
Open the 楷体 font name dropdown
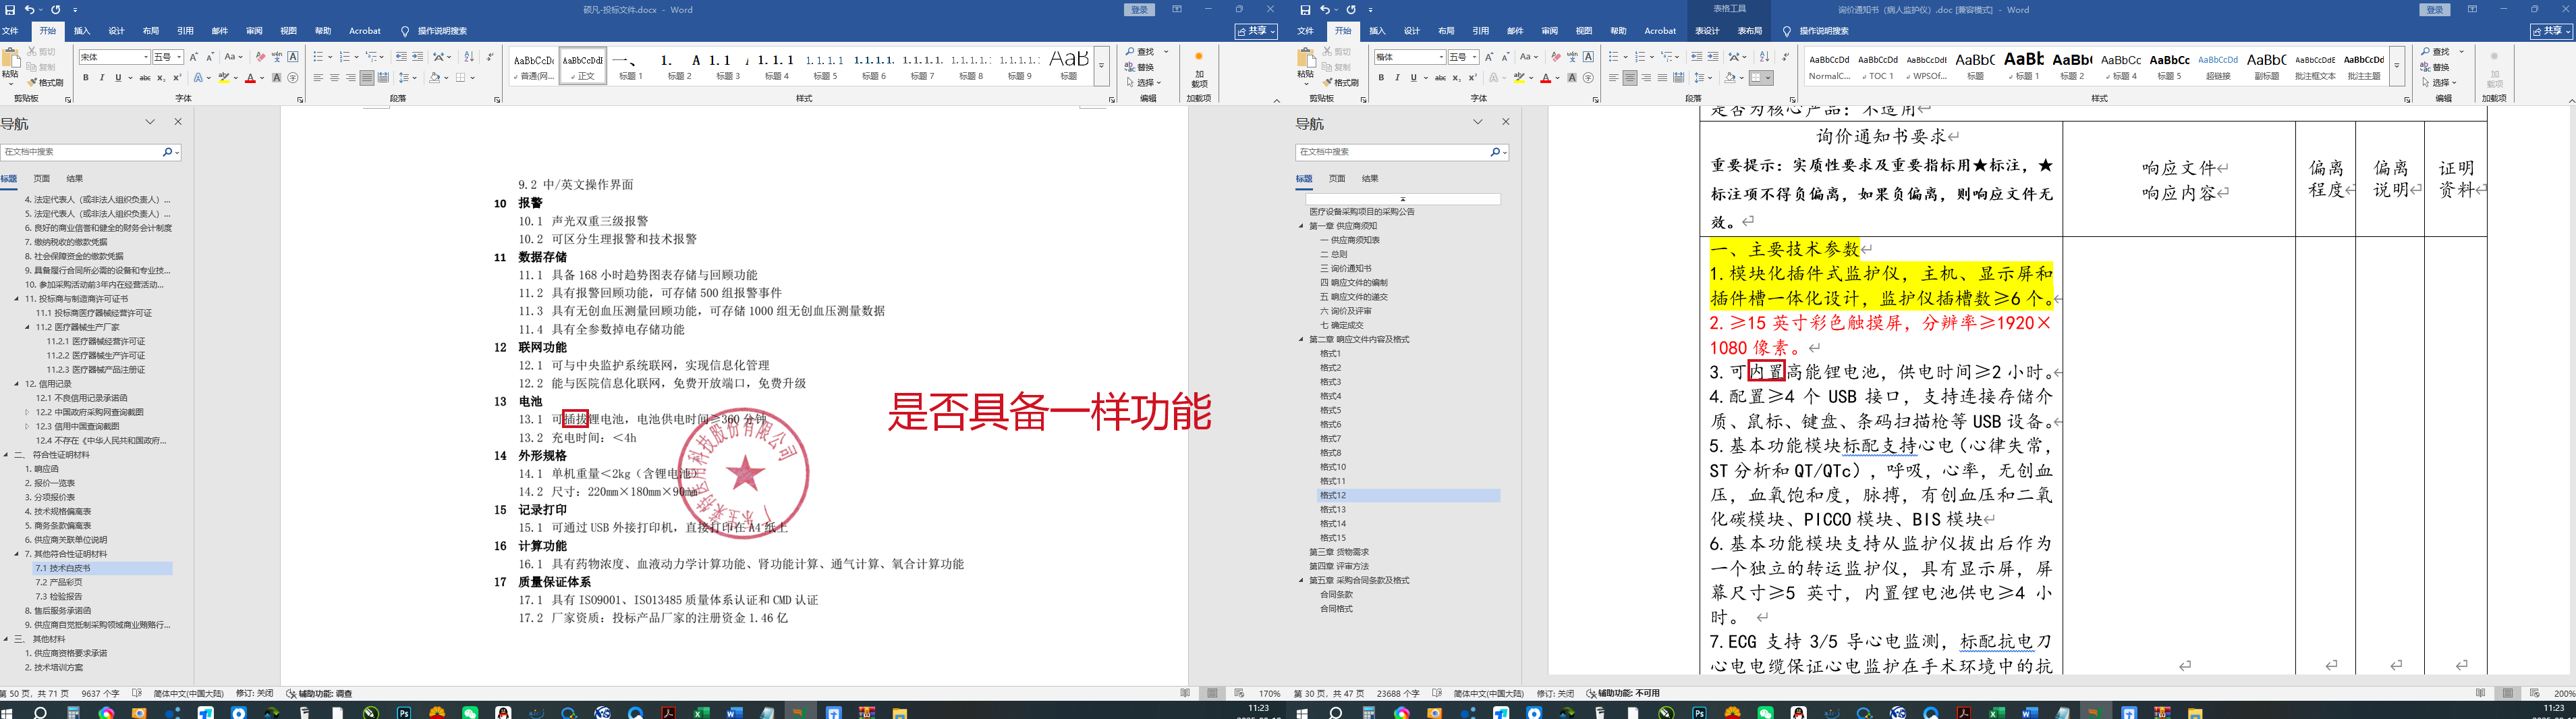pyautogui.click(x=1442, y=57)
